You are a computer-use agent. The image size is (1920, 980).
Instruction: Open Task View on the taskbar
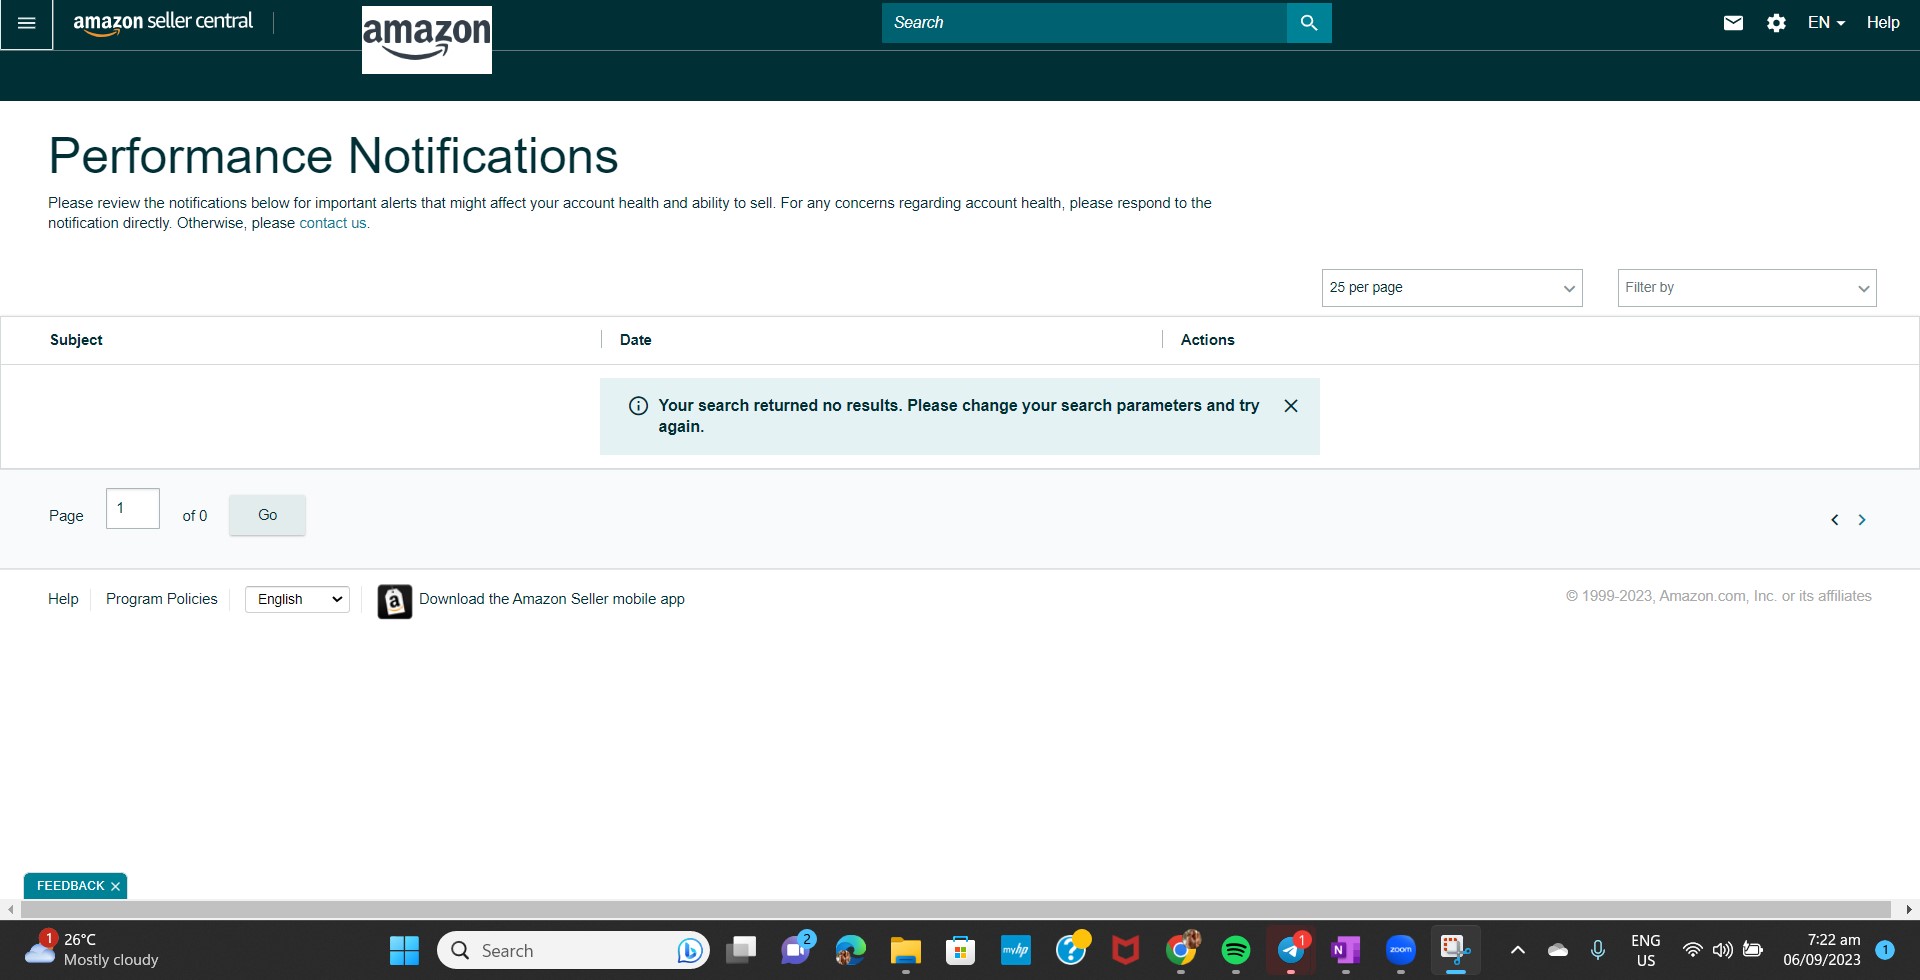point(741,950)
